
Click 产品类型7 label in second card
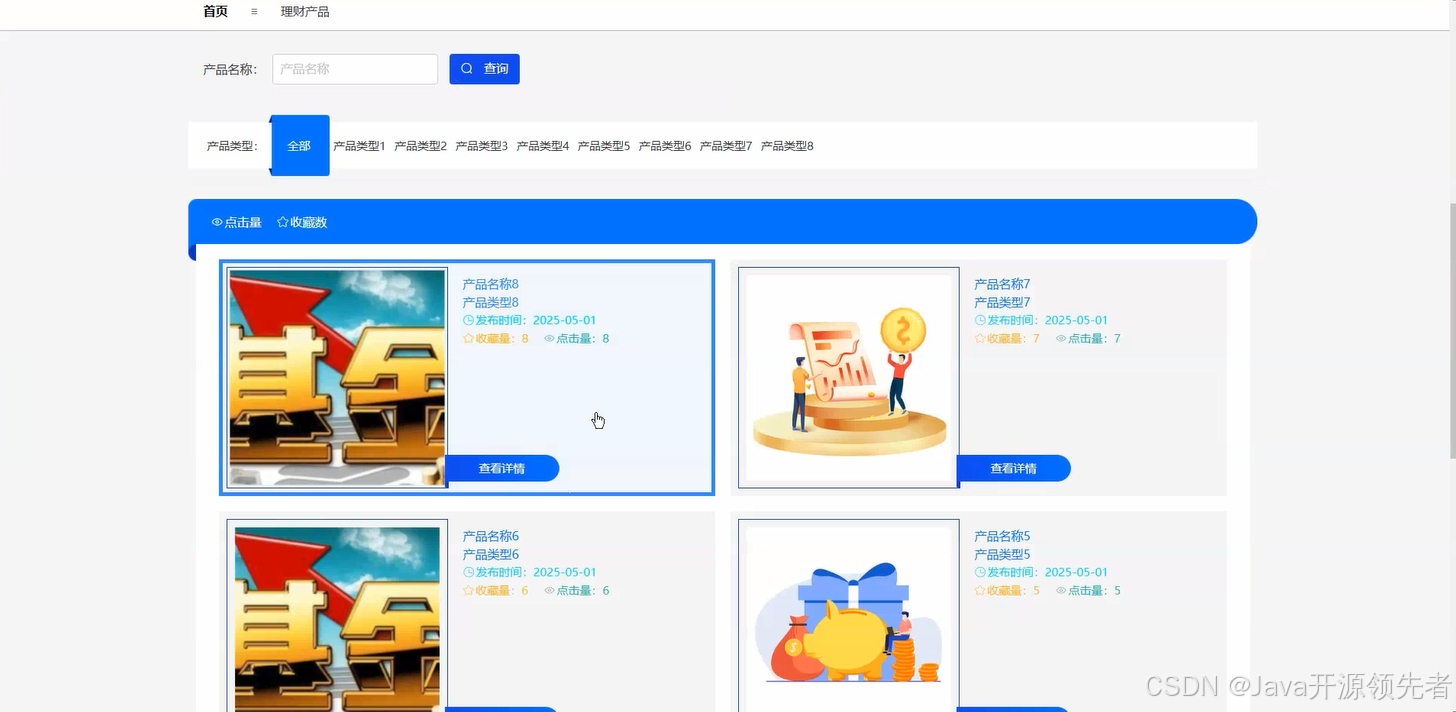click(x=1002, y=302)
